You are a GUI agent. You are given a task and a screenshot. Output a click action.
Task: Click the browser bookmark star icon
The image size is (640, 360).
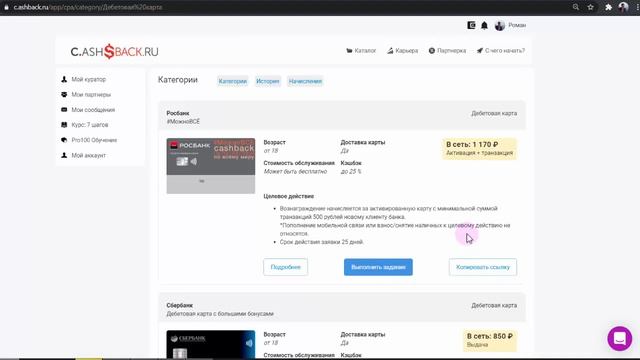click(591, 7)
